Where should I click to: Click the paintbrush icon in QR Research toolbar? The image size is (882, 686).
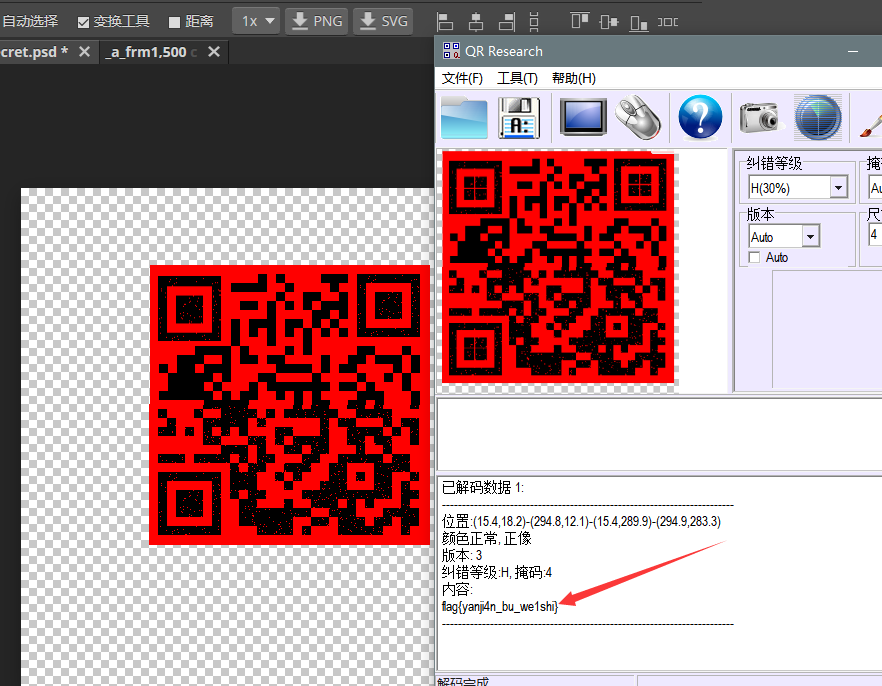click(x=871, y=124)
